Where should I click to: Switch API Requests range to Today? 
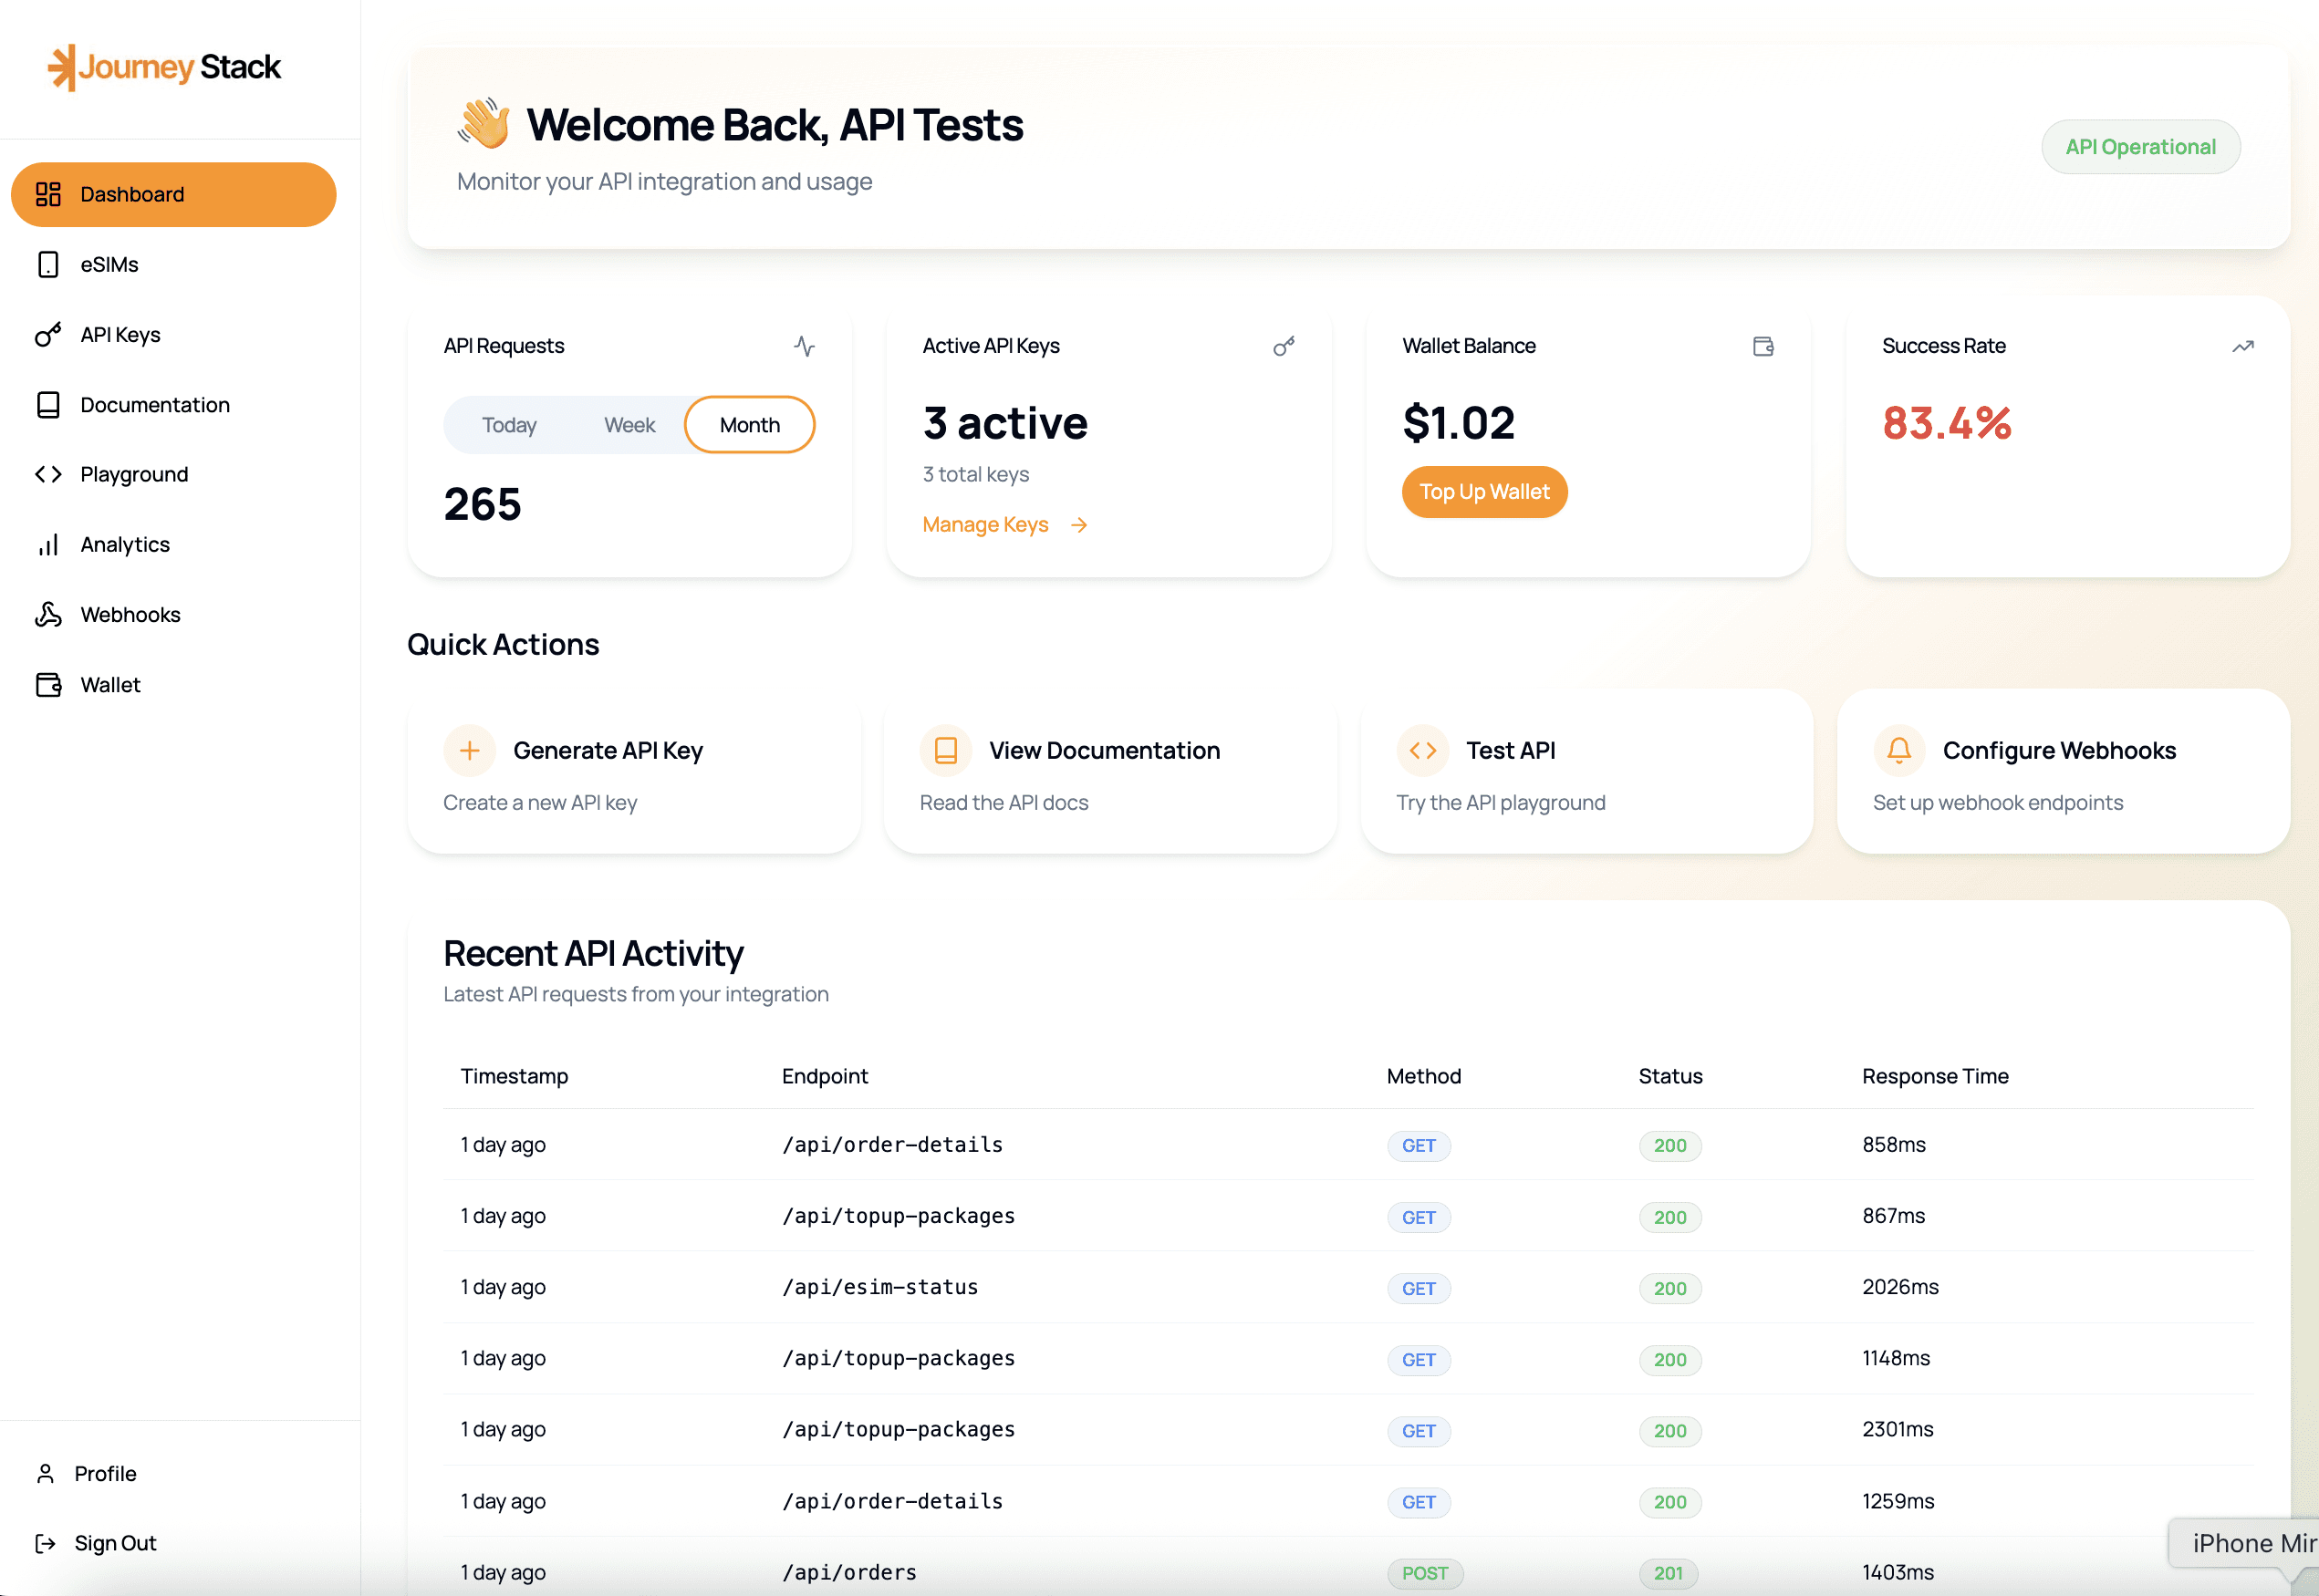(509, 425)
